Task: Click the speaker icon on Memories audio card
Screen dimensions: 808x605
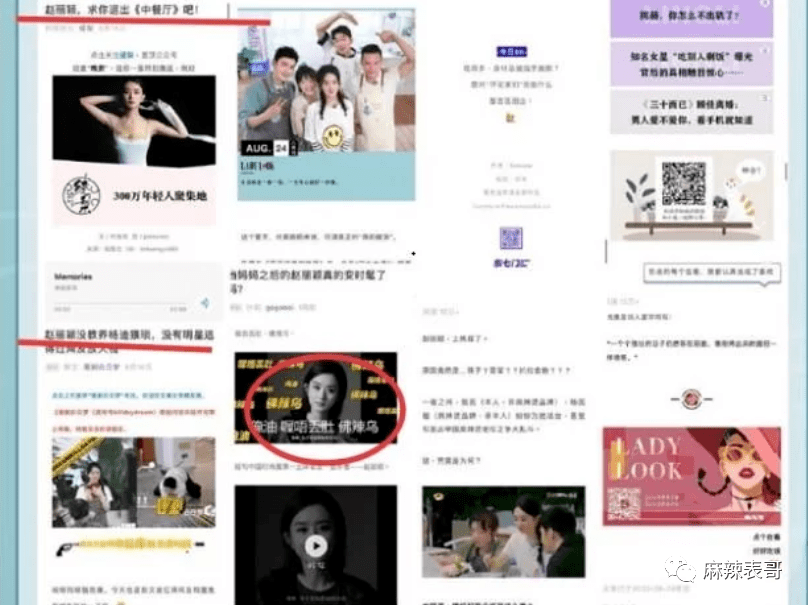Action: [x=204, y=302]
